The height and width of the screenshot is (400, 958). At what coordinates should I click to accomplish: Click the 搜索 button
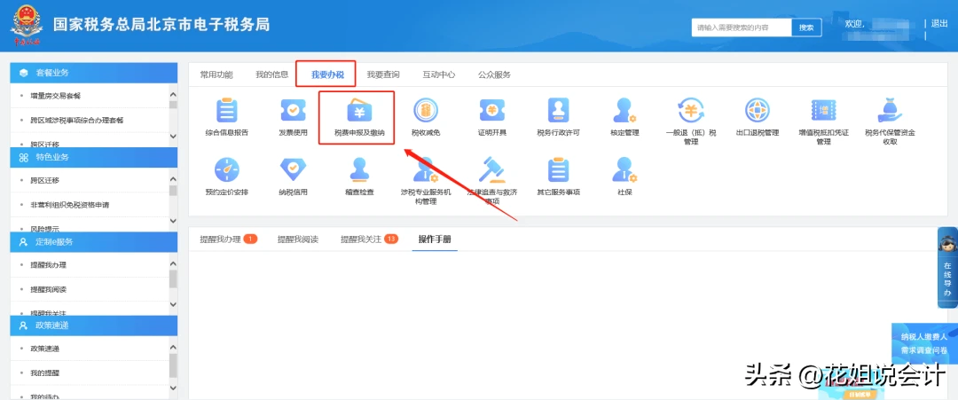(806, 27)
